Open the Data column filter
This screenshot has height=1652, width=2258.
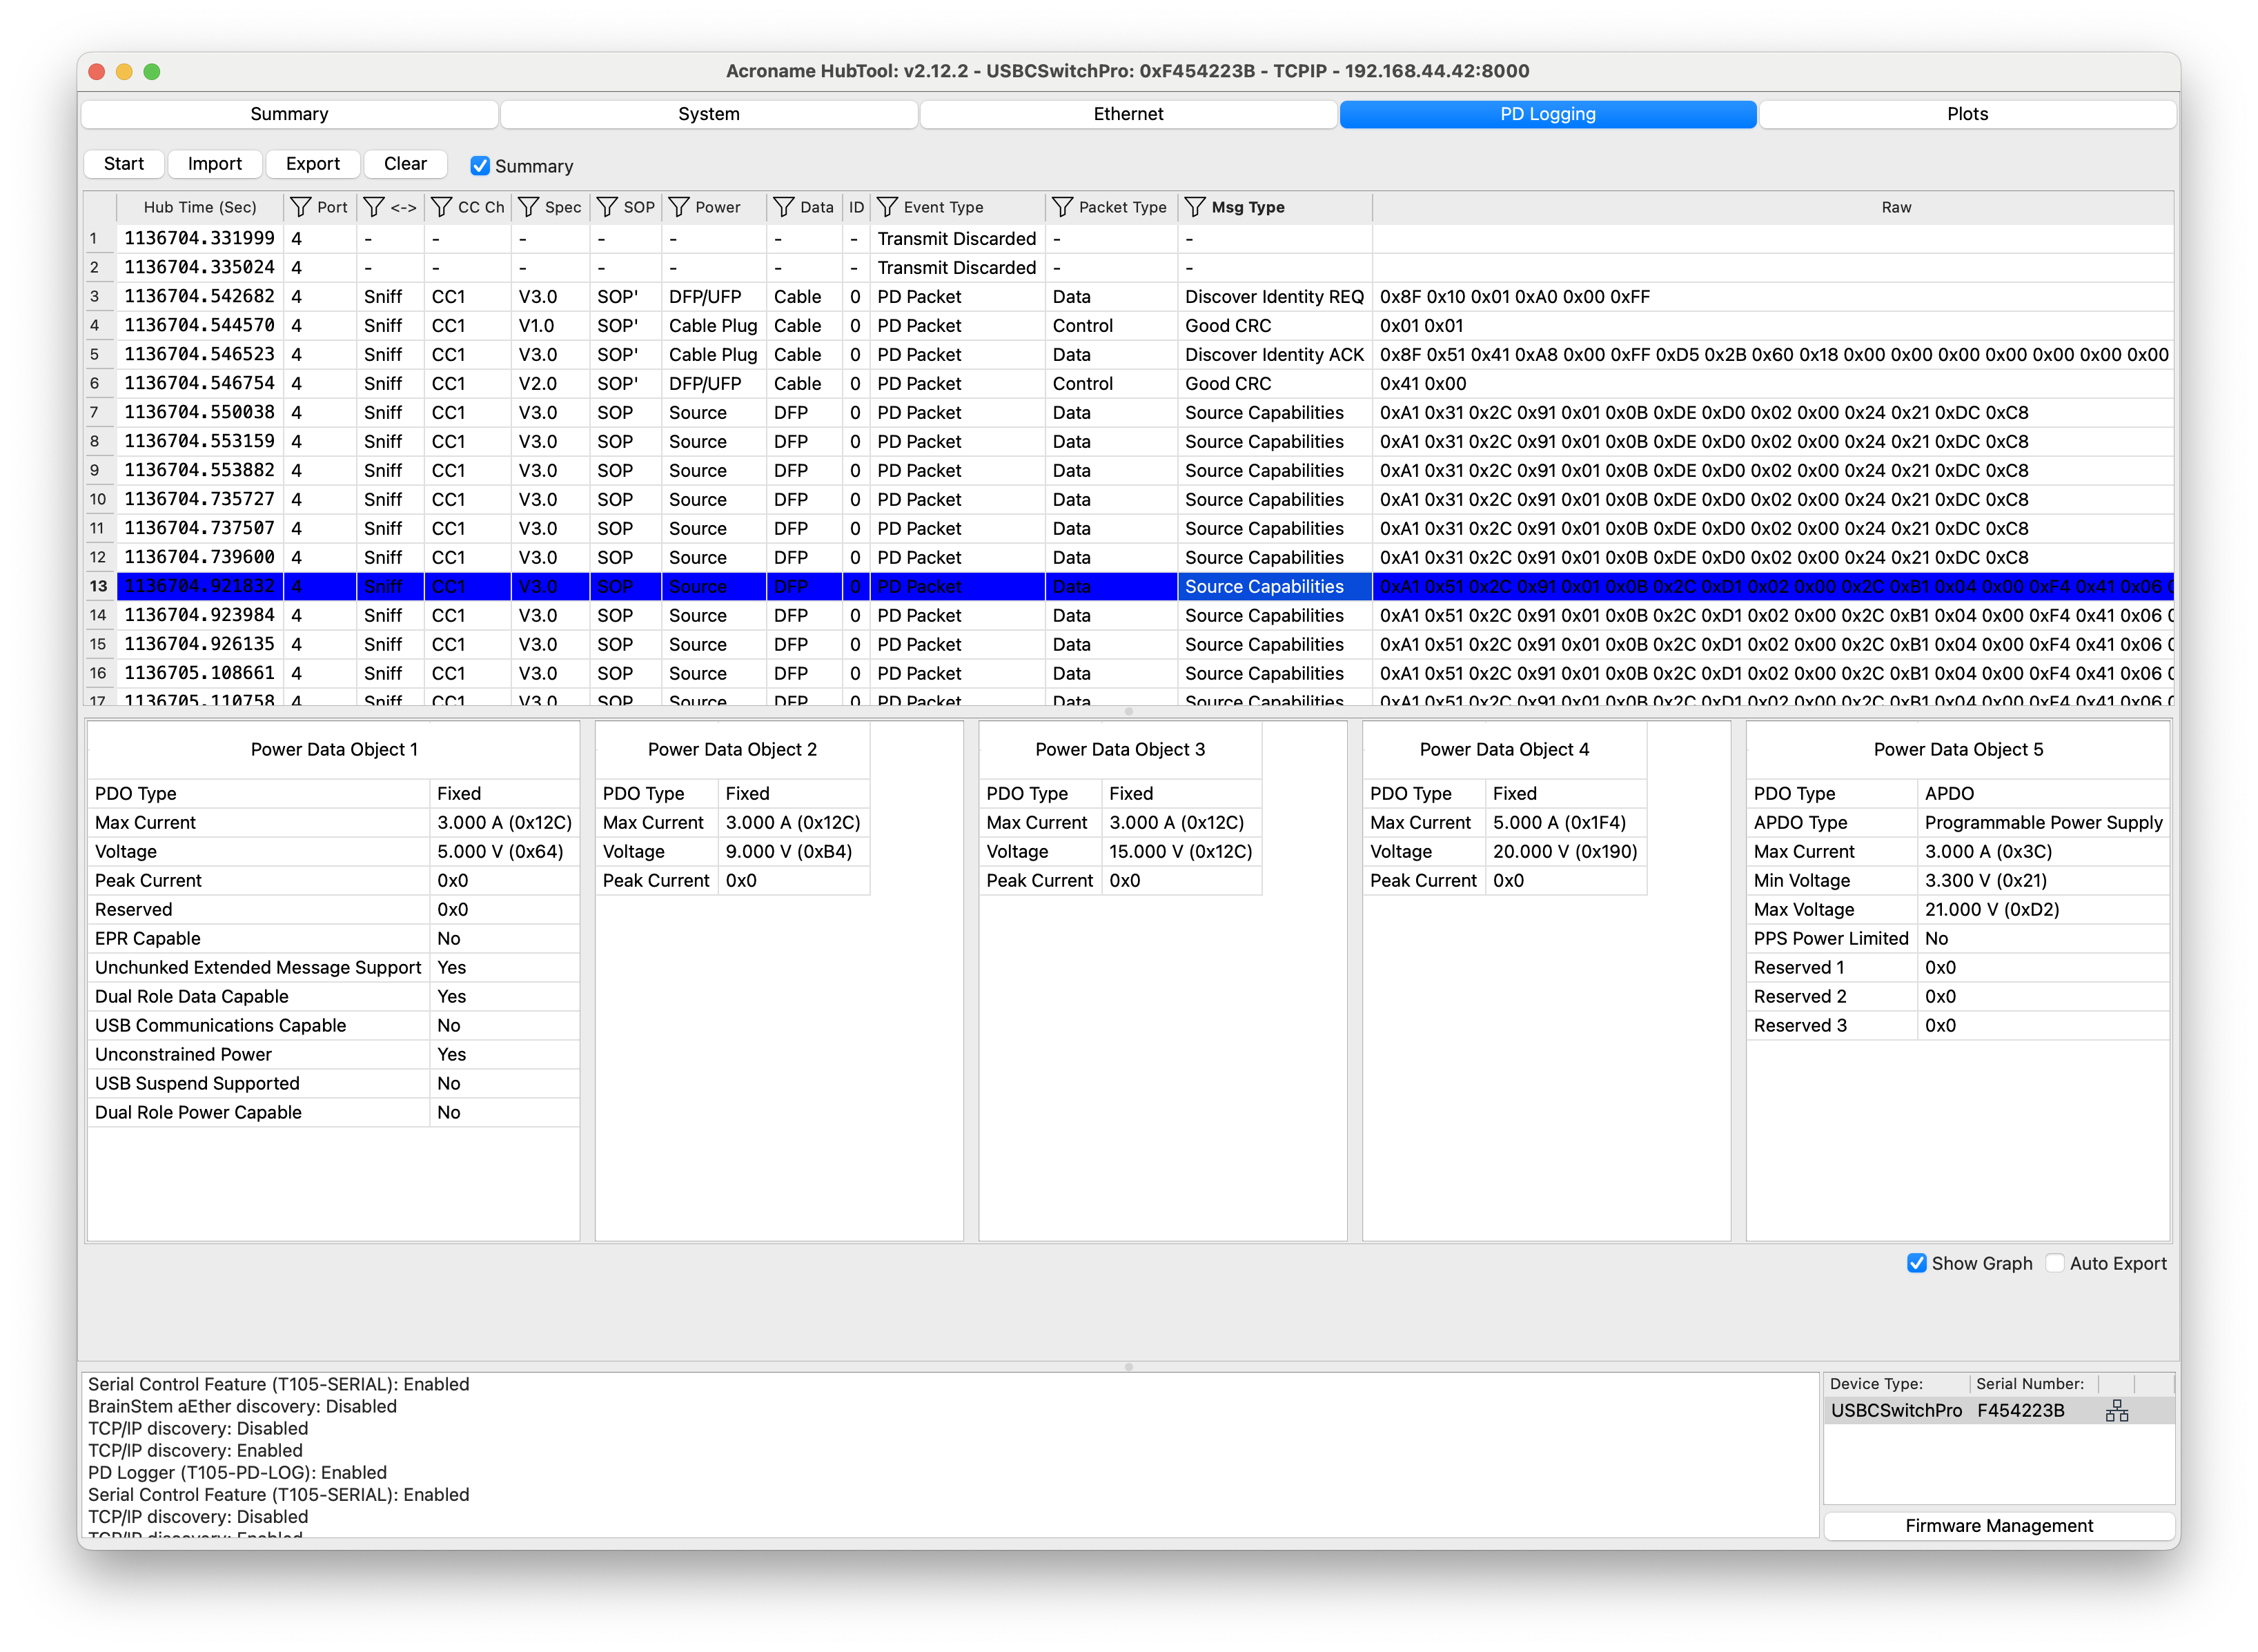click(x=784, y=207)
